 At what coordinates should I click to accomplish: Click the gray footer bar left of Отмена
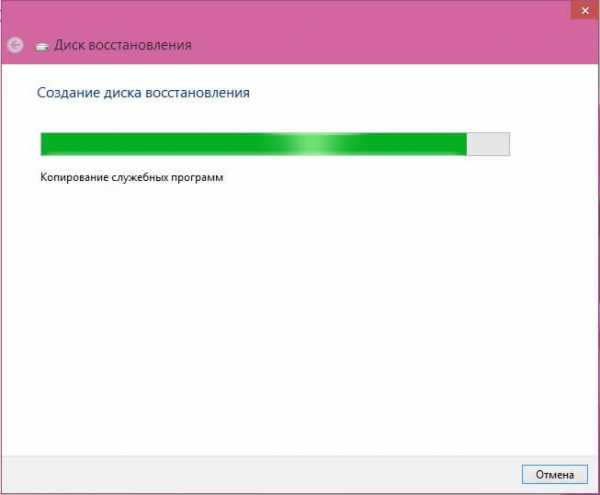pos(260,474)
